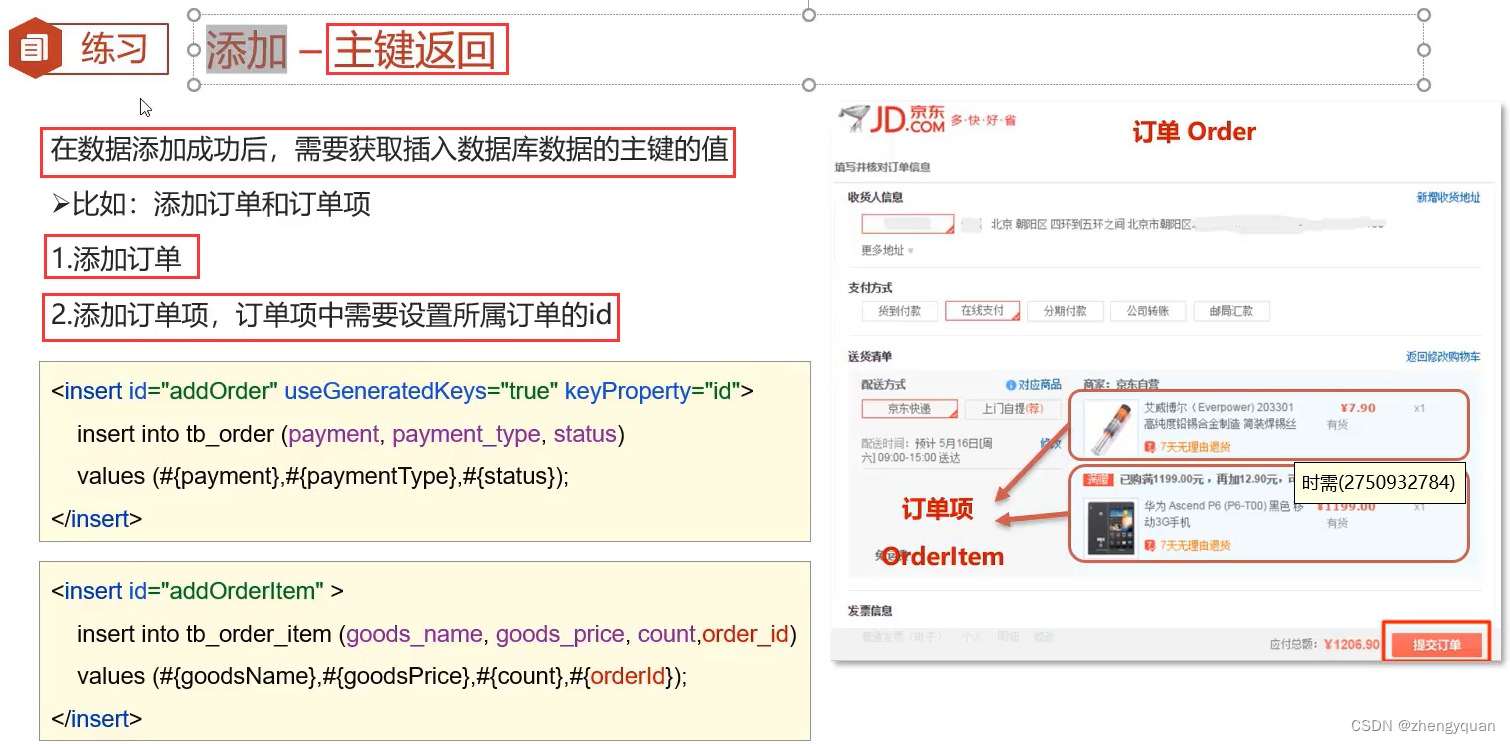Click the 7天无理由退货 icon under the Everpower item
Image resolution: width=1510 pixels, height=744 pixels.
[1150, 446]
